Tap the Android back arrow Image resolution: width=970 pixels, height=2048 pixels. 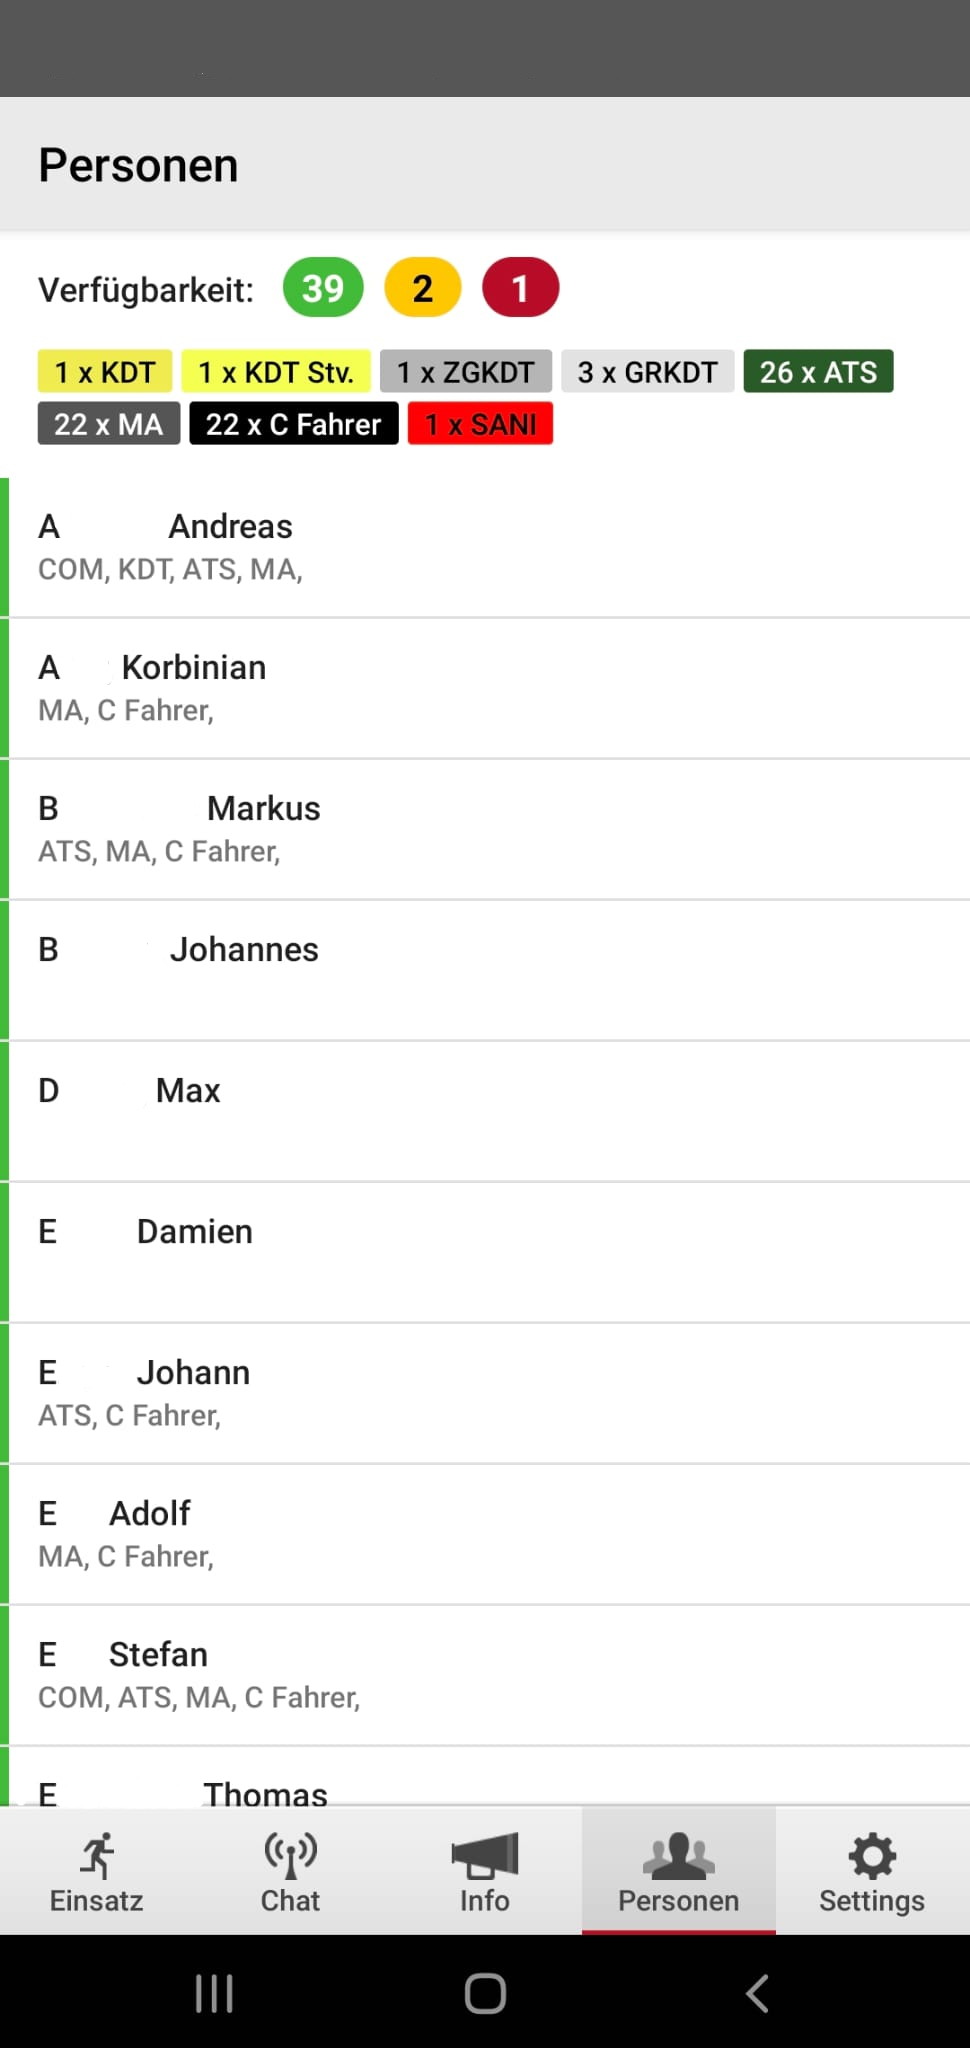tap(757, 1993)
